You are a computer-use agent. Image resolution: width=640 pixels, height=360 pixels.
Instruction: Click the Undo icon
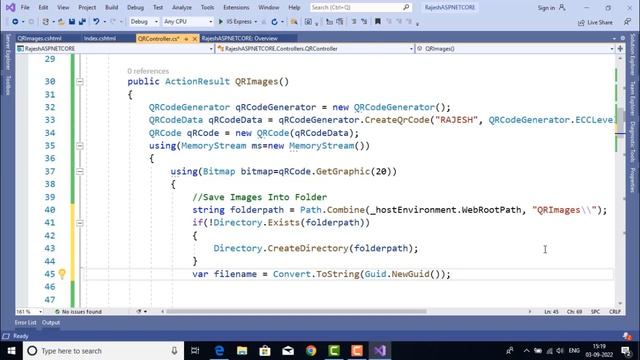click(x=96, y=22)
